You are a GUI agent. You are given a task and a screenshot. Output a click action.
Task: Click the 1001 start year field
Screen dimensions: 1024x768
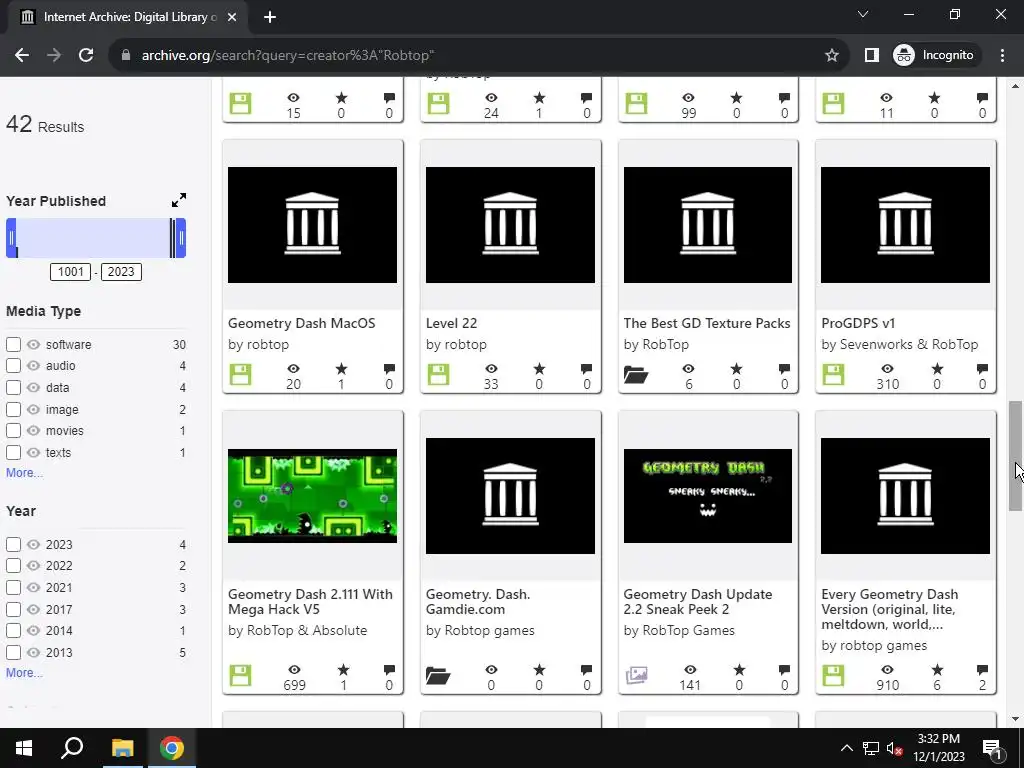71,272
